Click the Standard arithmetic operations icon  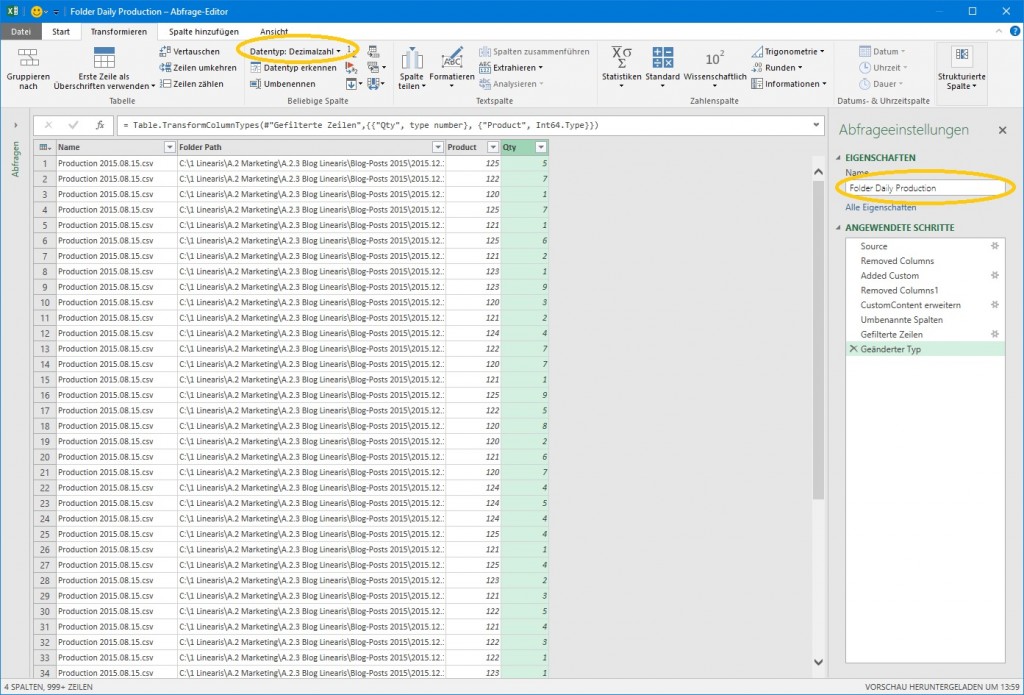click(x=662, y=58)
